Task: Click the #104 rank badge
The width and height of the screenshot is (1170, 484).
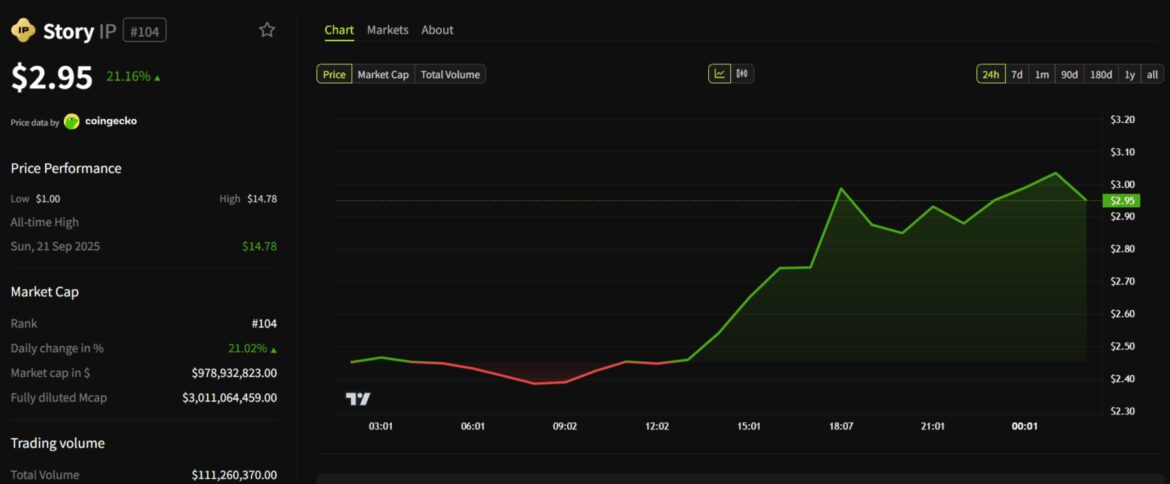Action: [144, 31]
